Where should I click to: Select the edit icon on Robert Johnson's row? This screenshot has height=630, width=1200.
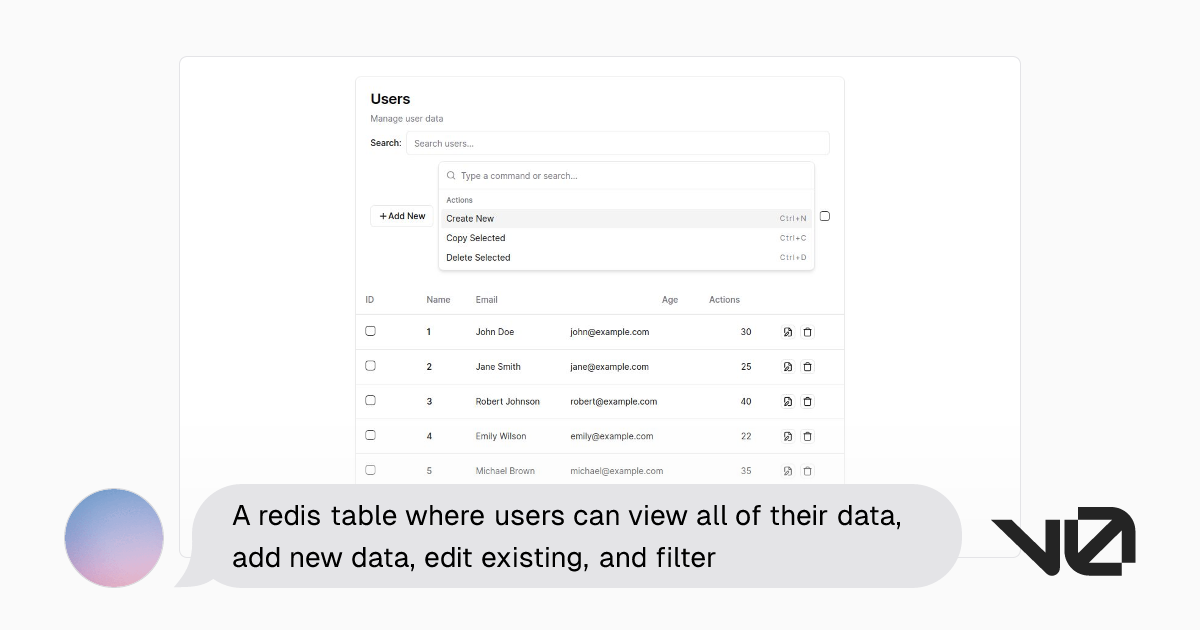(788, 401)
